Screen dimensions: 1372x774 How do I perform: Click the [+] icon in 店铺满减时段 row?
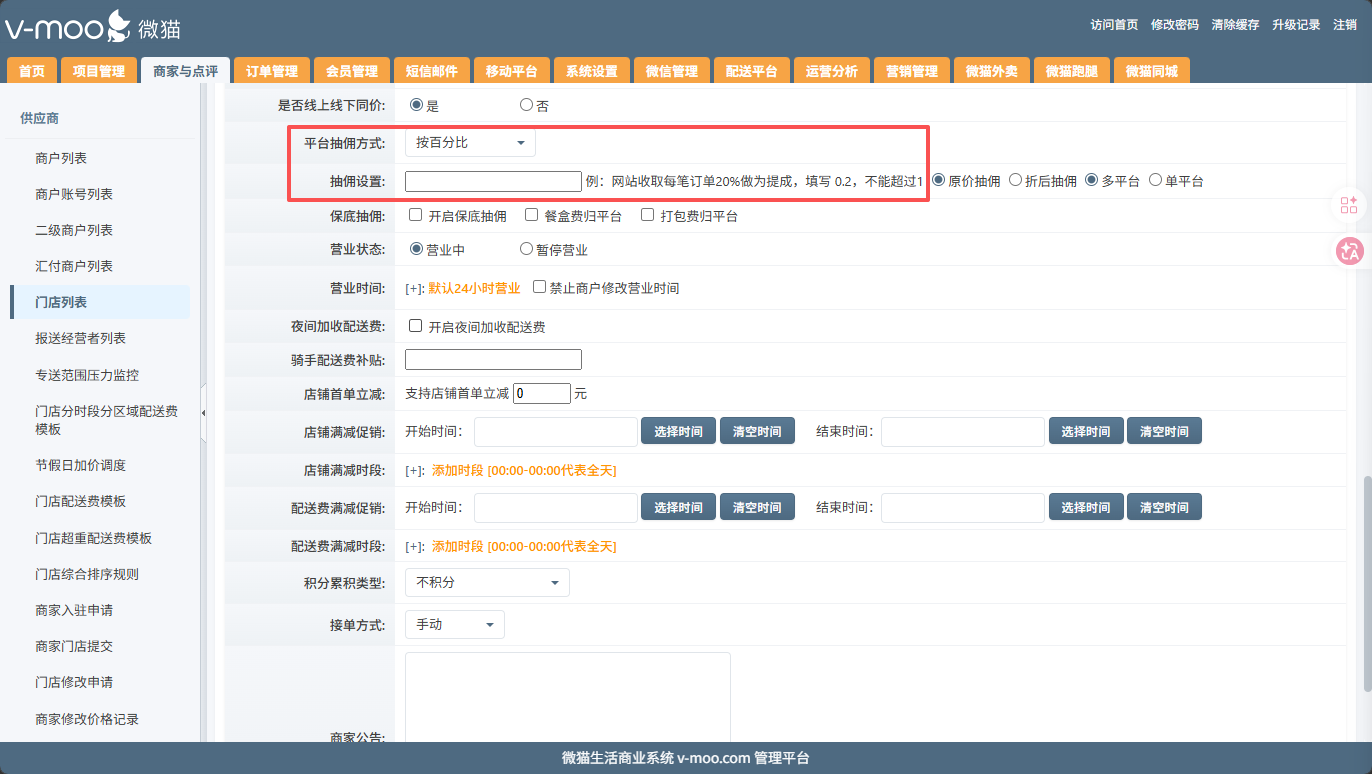(x=414, y=470)
